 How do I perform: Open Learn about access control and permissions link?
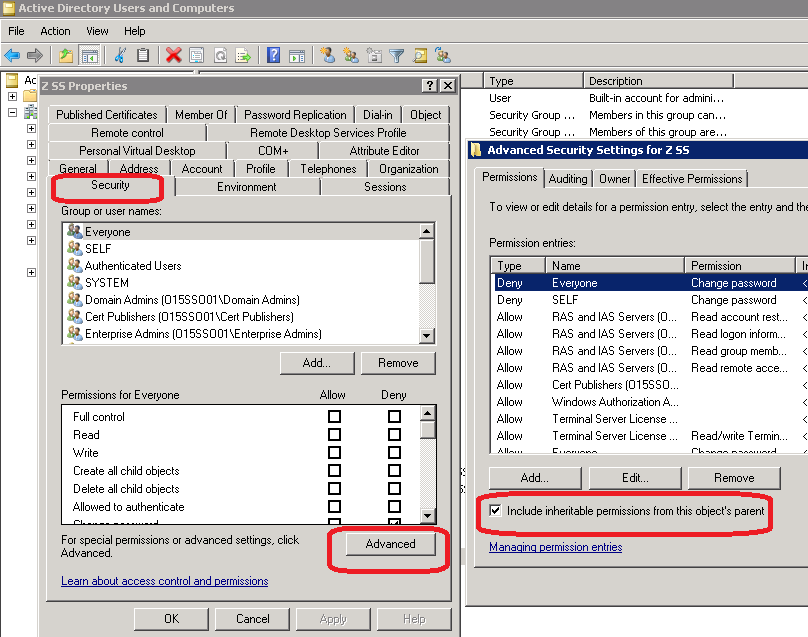coord(164,581)
